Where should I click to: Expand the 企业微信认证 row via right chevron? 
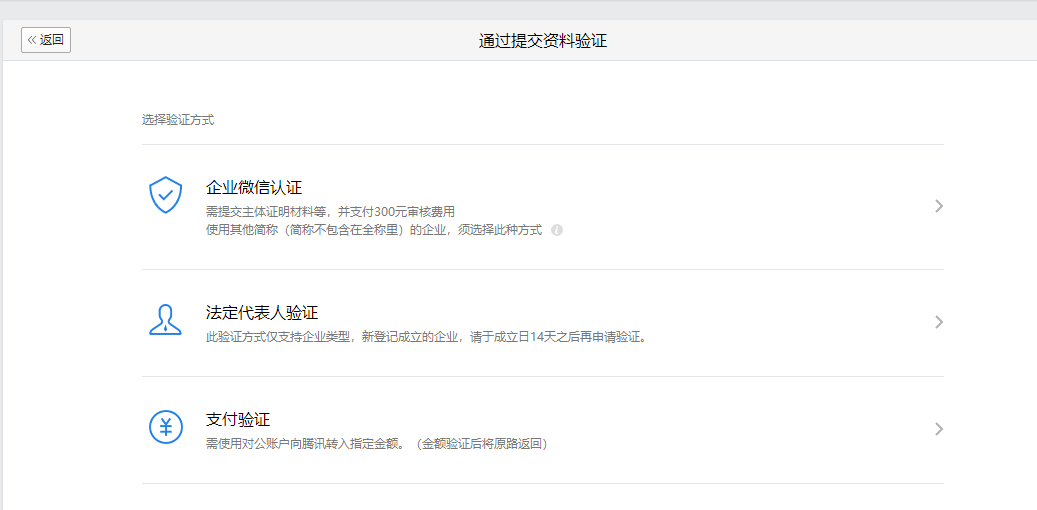pos(938,206)
